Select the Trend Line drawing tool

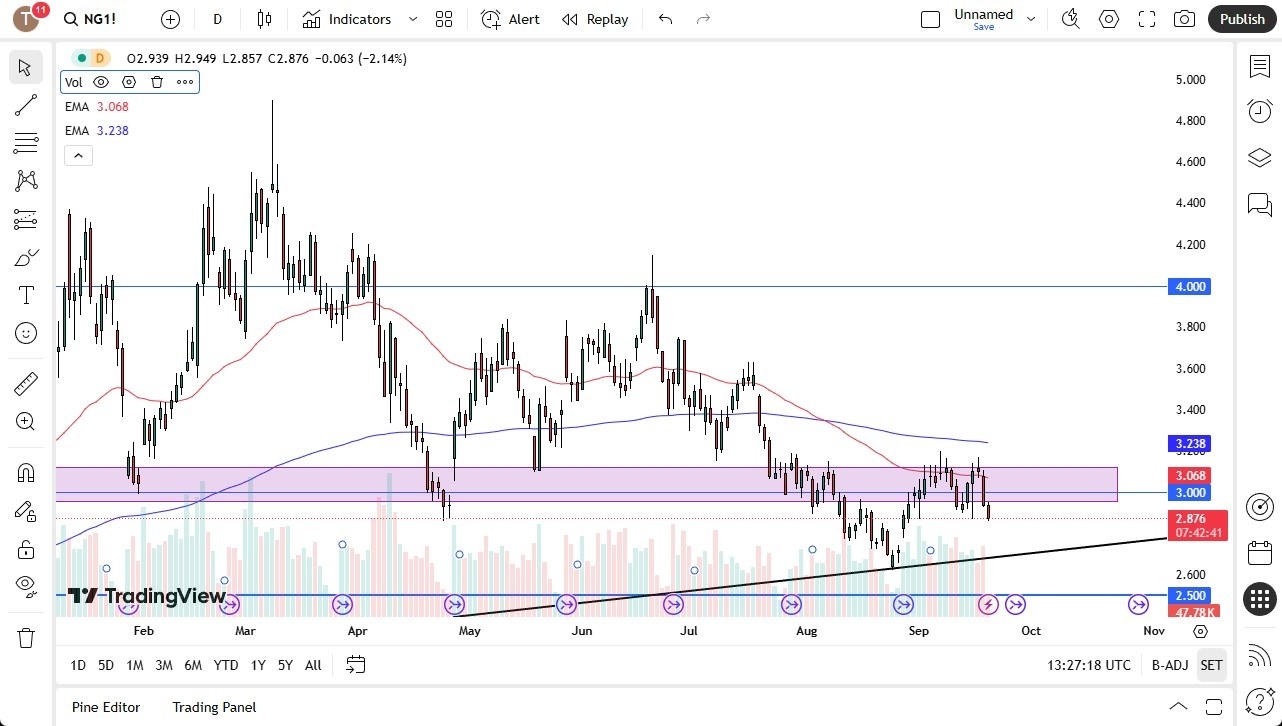(x=26, y=105)
